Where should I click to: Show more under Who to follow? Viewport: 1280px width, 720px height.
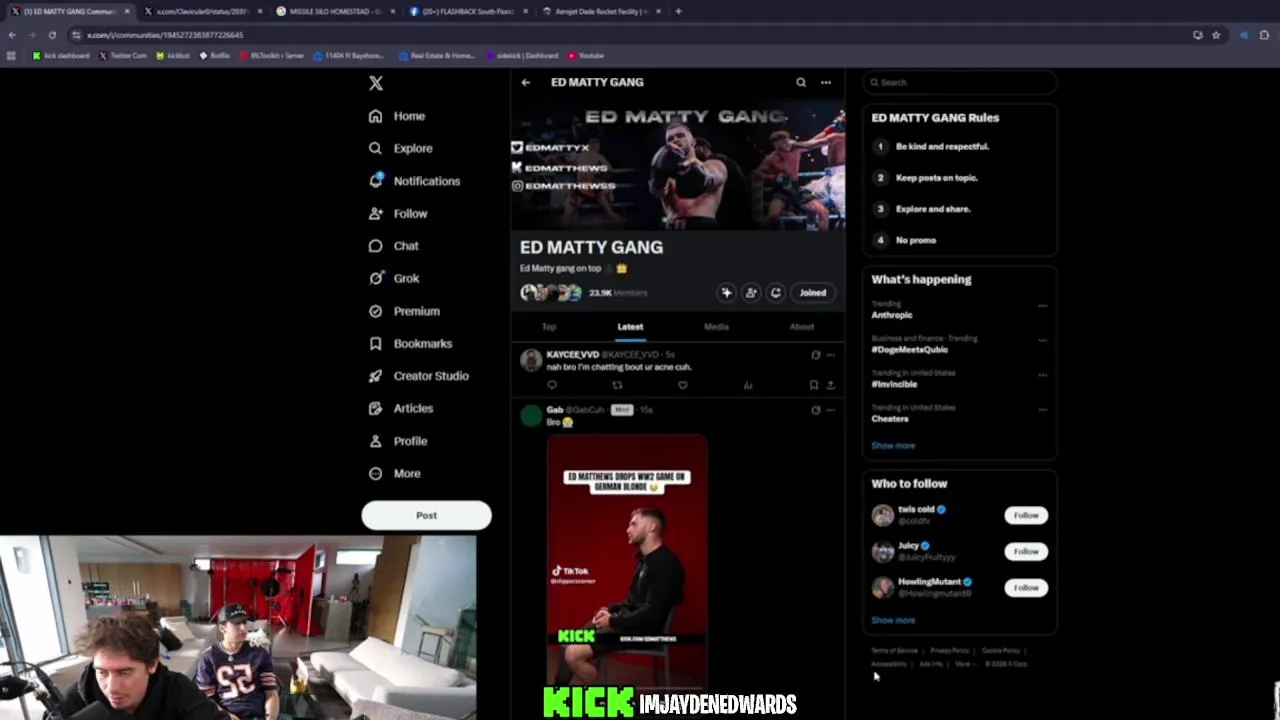tap(893, 620)
